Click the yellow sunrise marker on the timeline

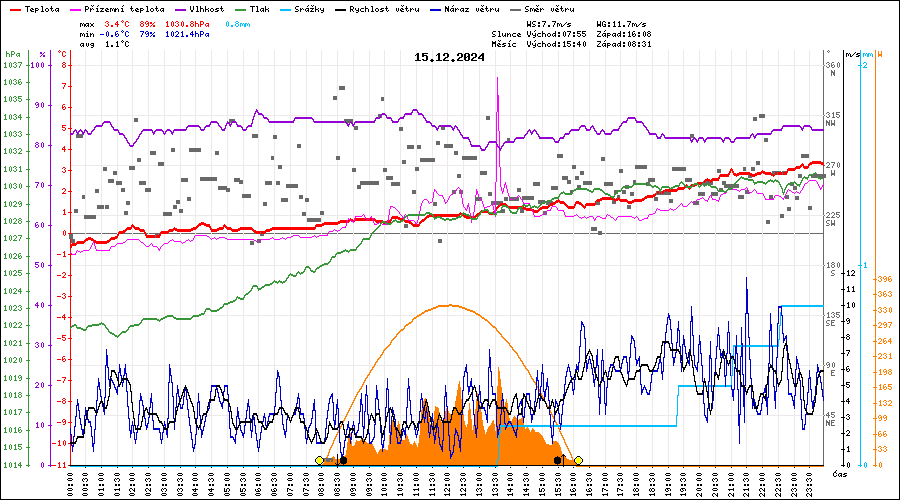(x=320, y=460)
